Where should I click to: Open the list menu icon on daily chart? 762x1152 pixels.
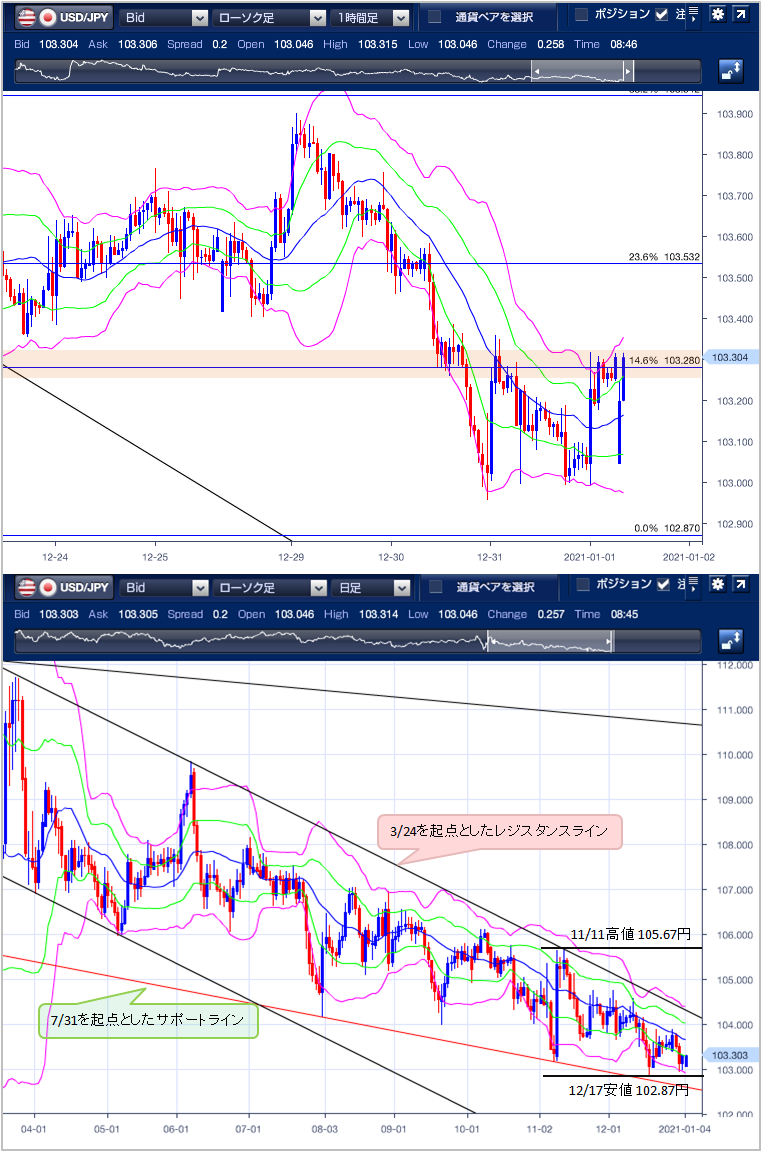click(x=694, y=584)
